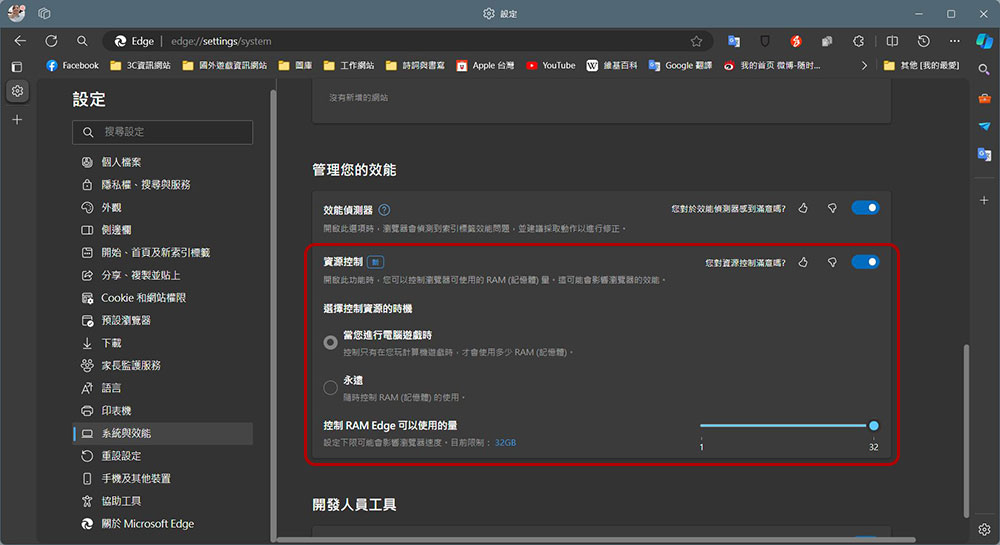
Task: Open the YouTube bookmark
Action: pos(550,66)
